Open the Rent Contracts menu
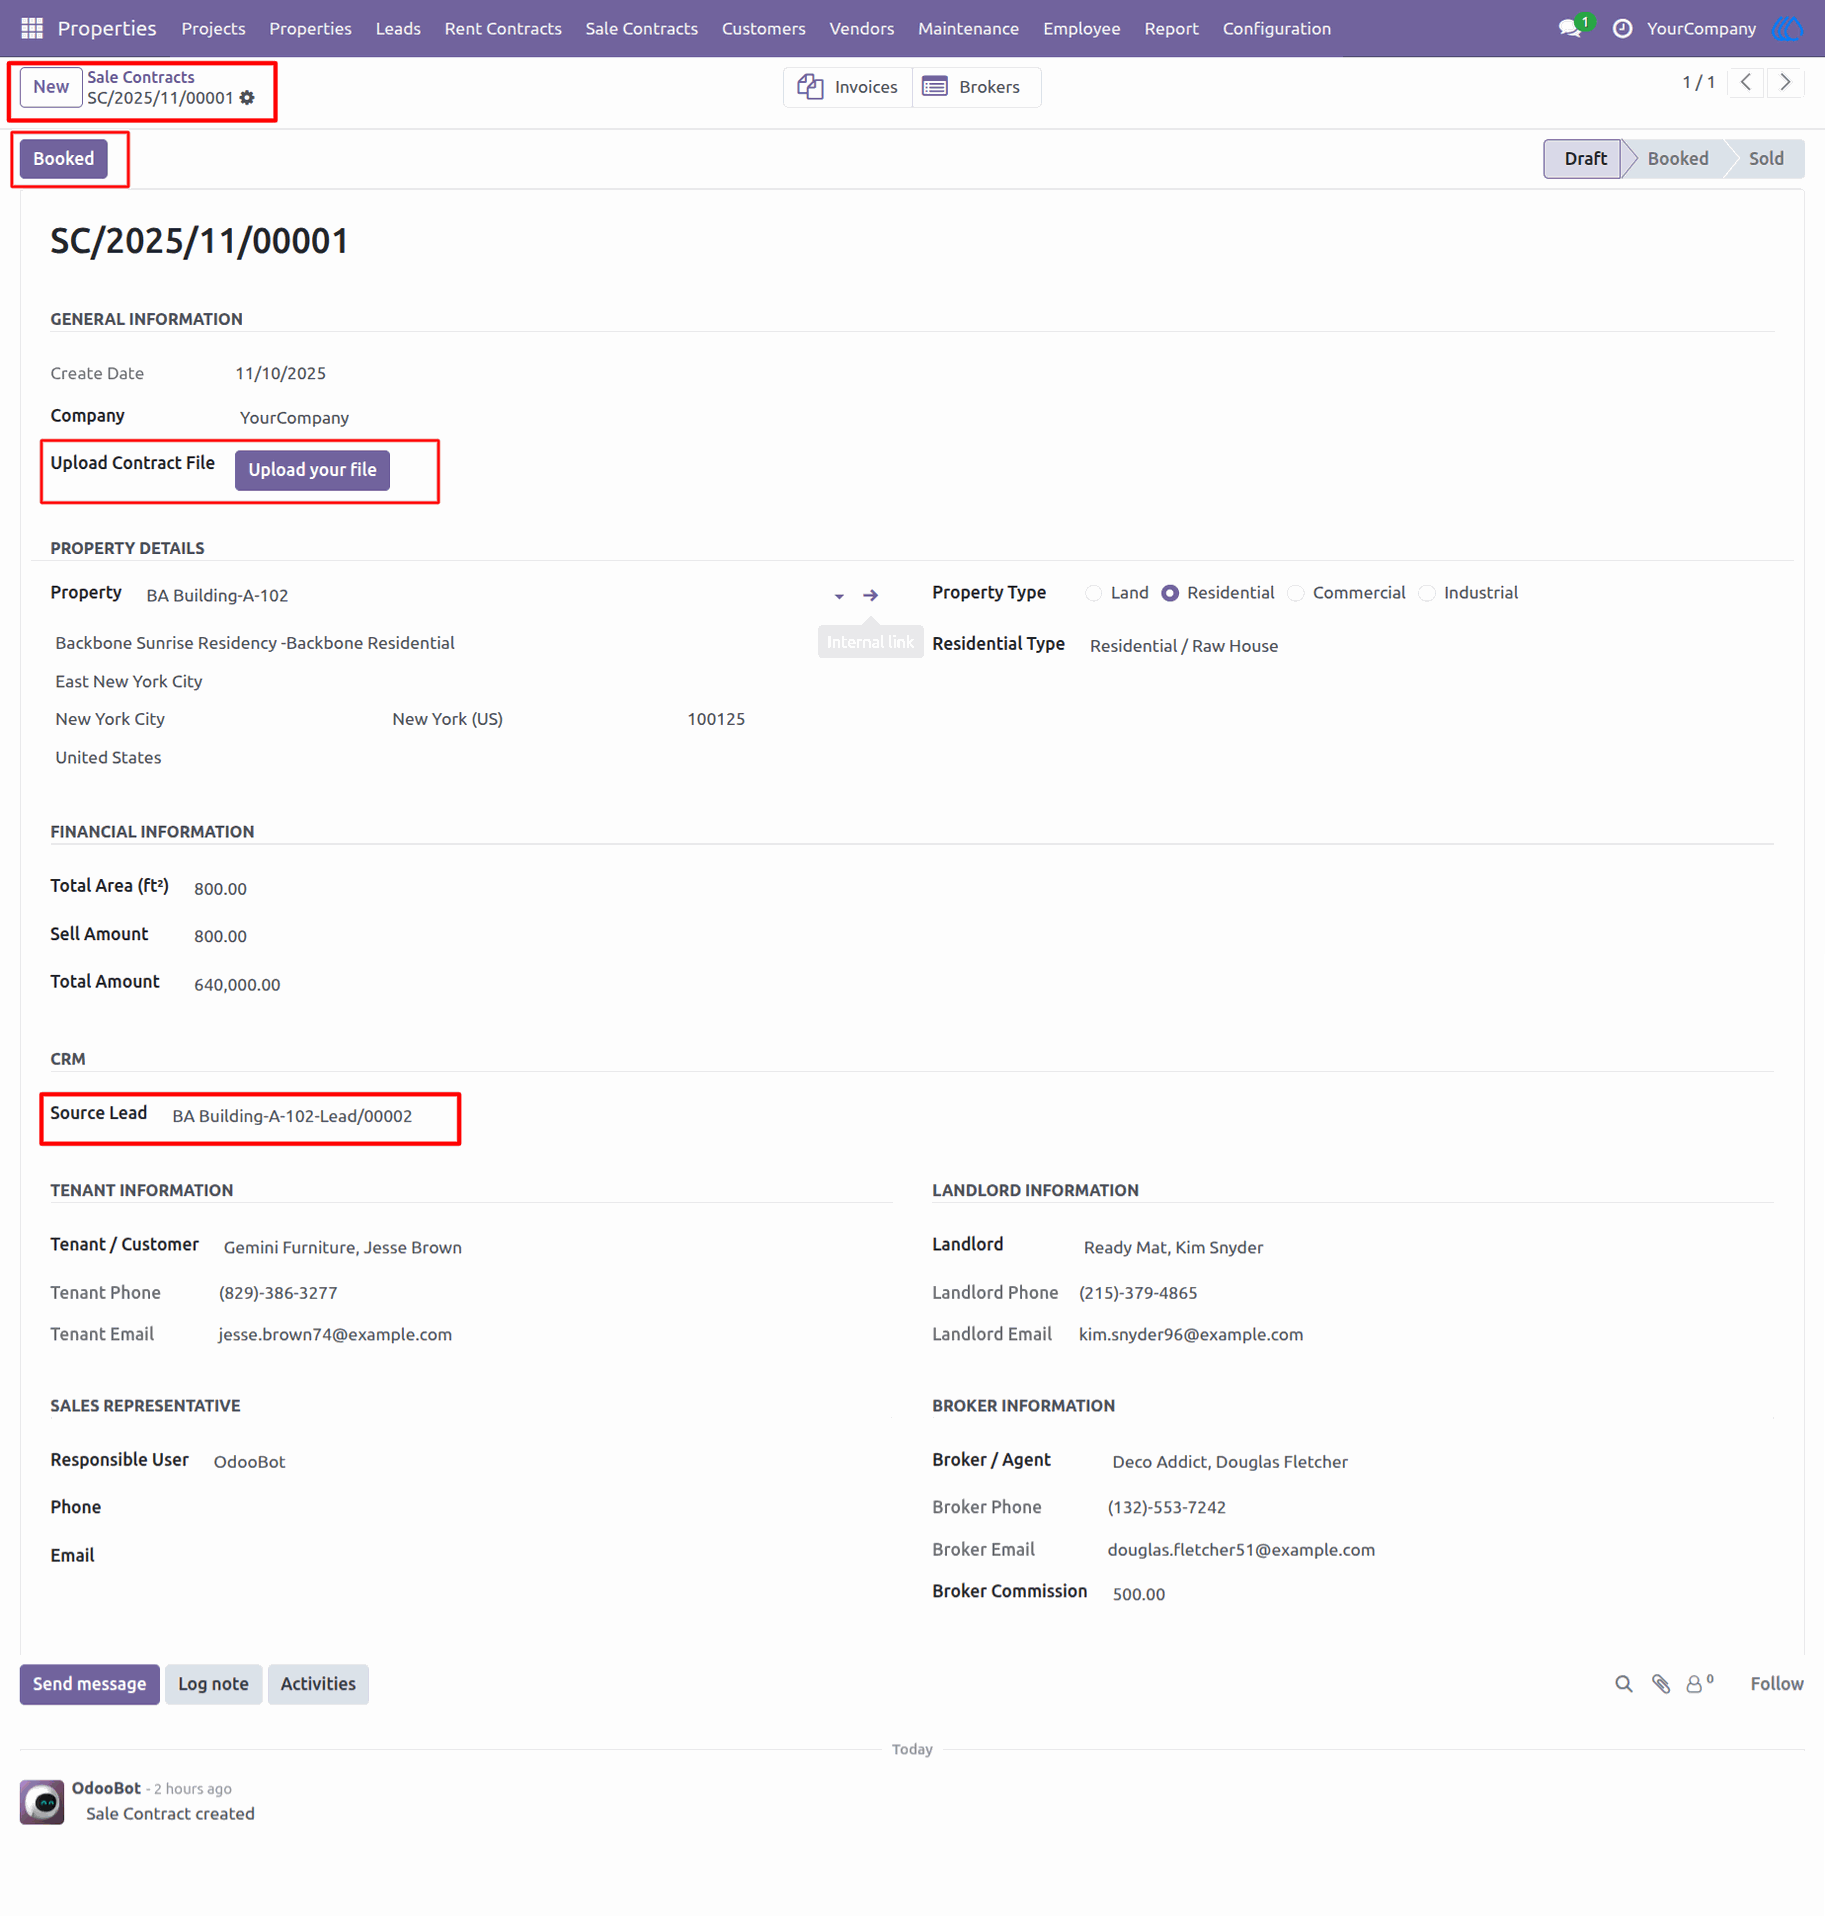This screenshot has width=1825, height=1920. click(503, 28)
